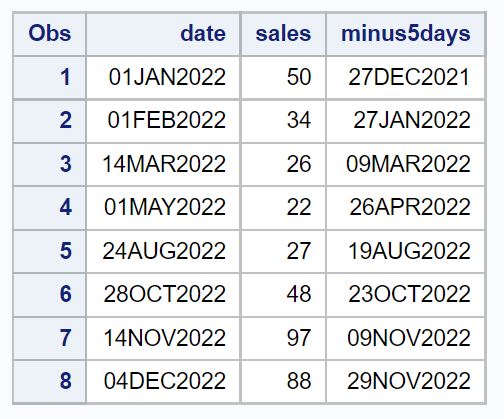Select sales value 97
The width and height of the screenshot is (504, 419).
(x=283, y=338)
